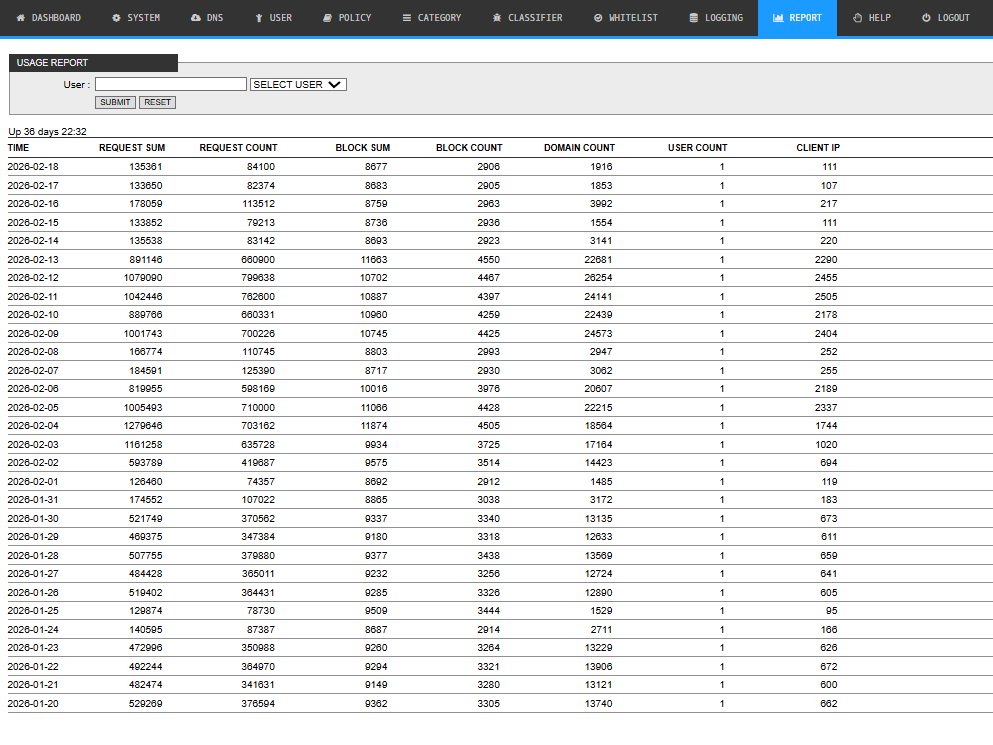Viewport: 993px width, 745px height.
Task: Select the 2026-02-12 report row date
Action: (33, 278)
